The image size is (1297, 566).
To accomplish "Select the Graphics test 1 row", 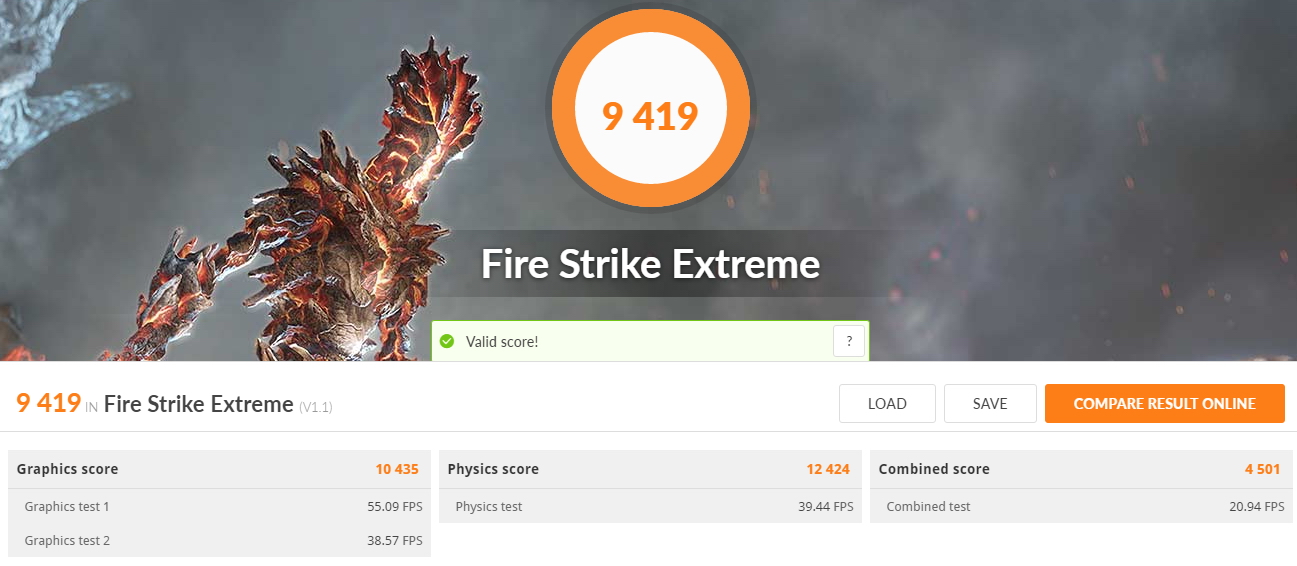I will tap(219, 506).
